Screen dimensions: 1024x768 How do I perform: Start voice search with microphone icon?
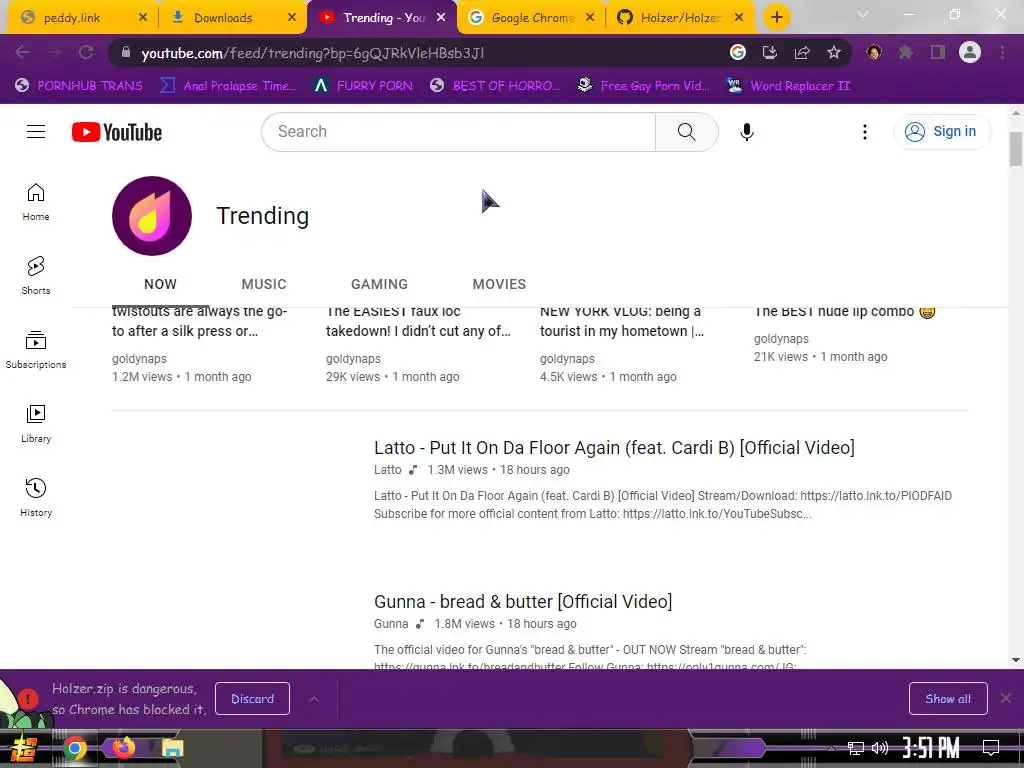click(x=746, y=132)
